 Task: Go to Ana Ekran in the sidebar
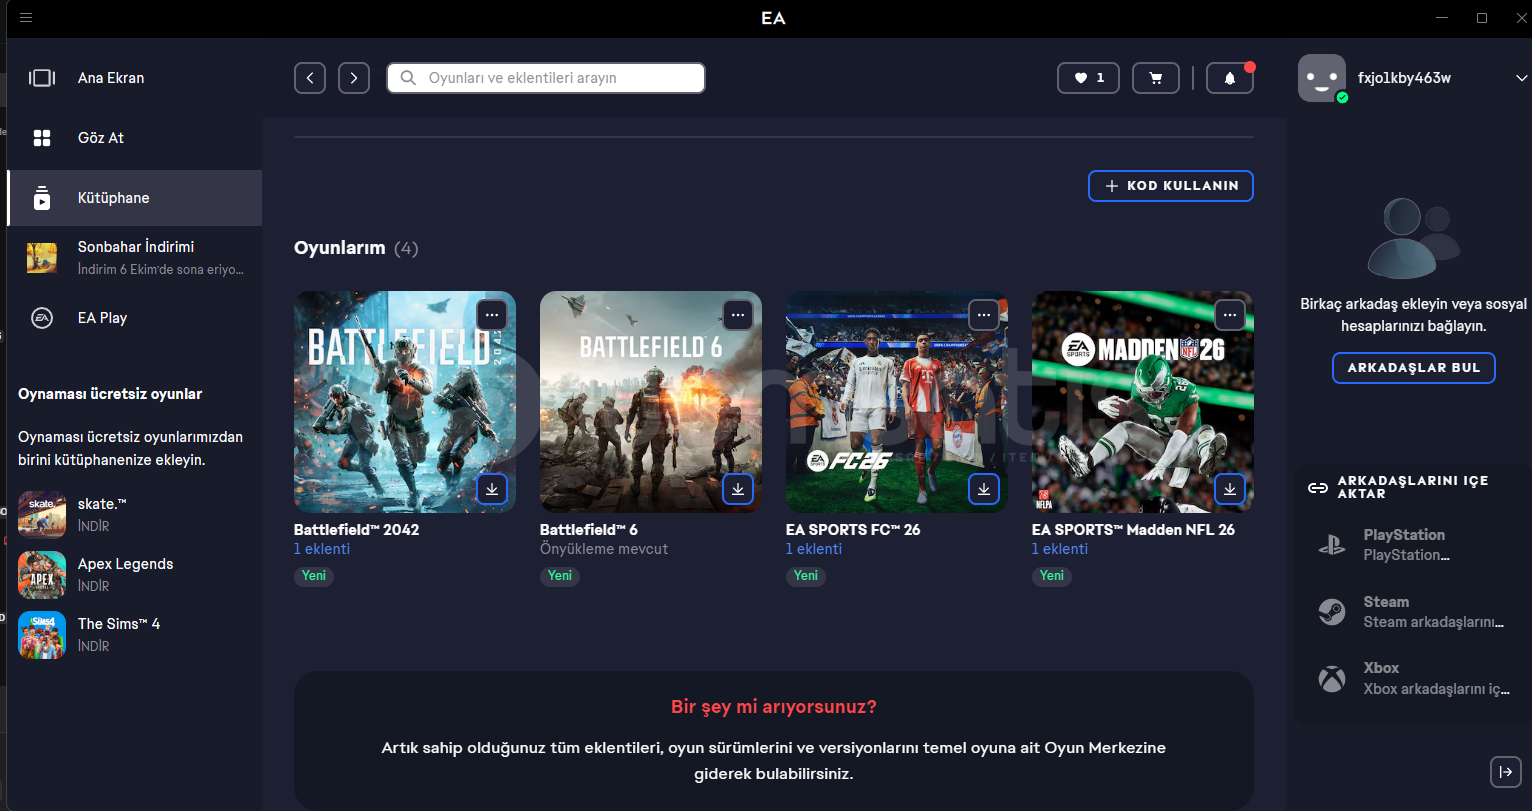[x=134, y=78]
